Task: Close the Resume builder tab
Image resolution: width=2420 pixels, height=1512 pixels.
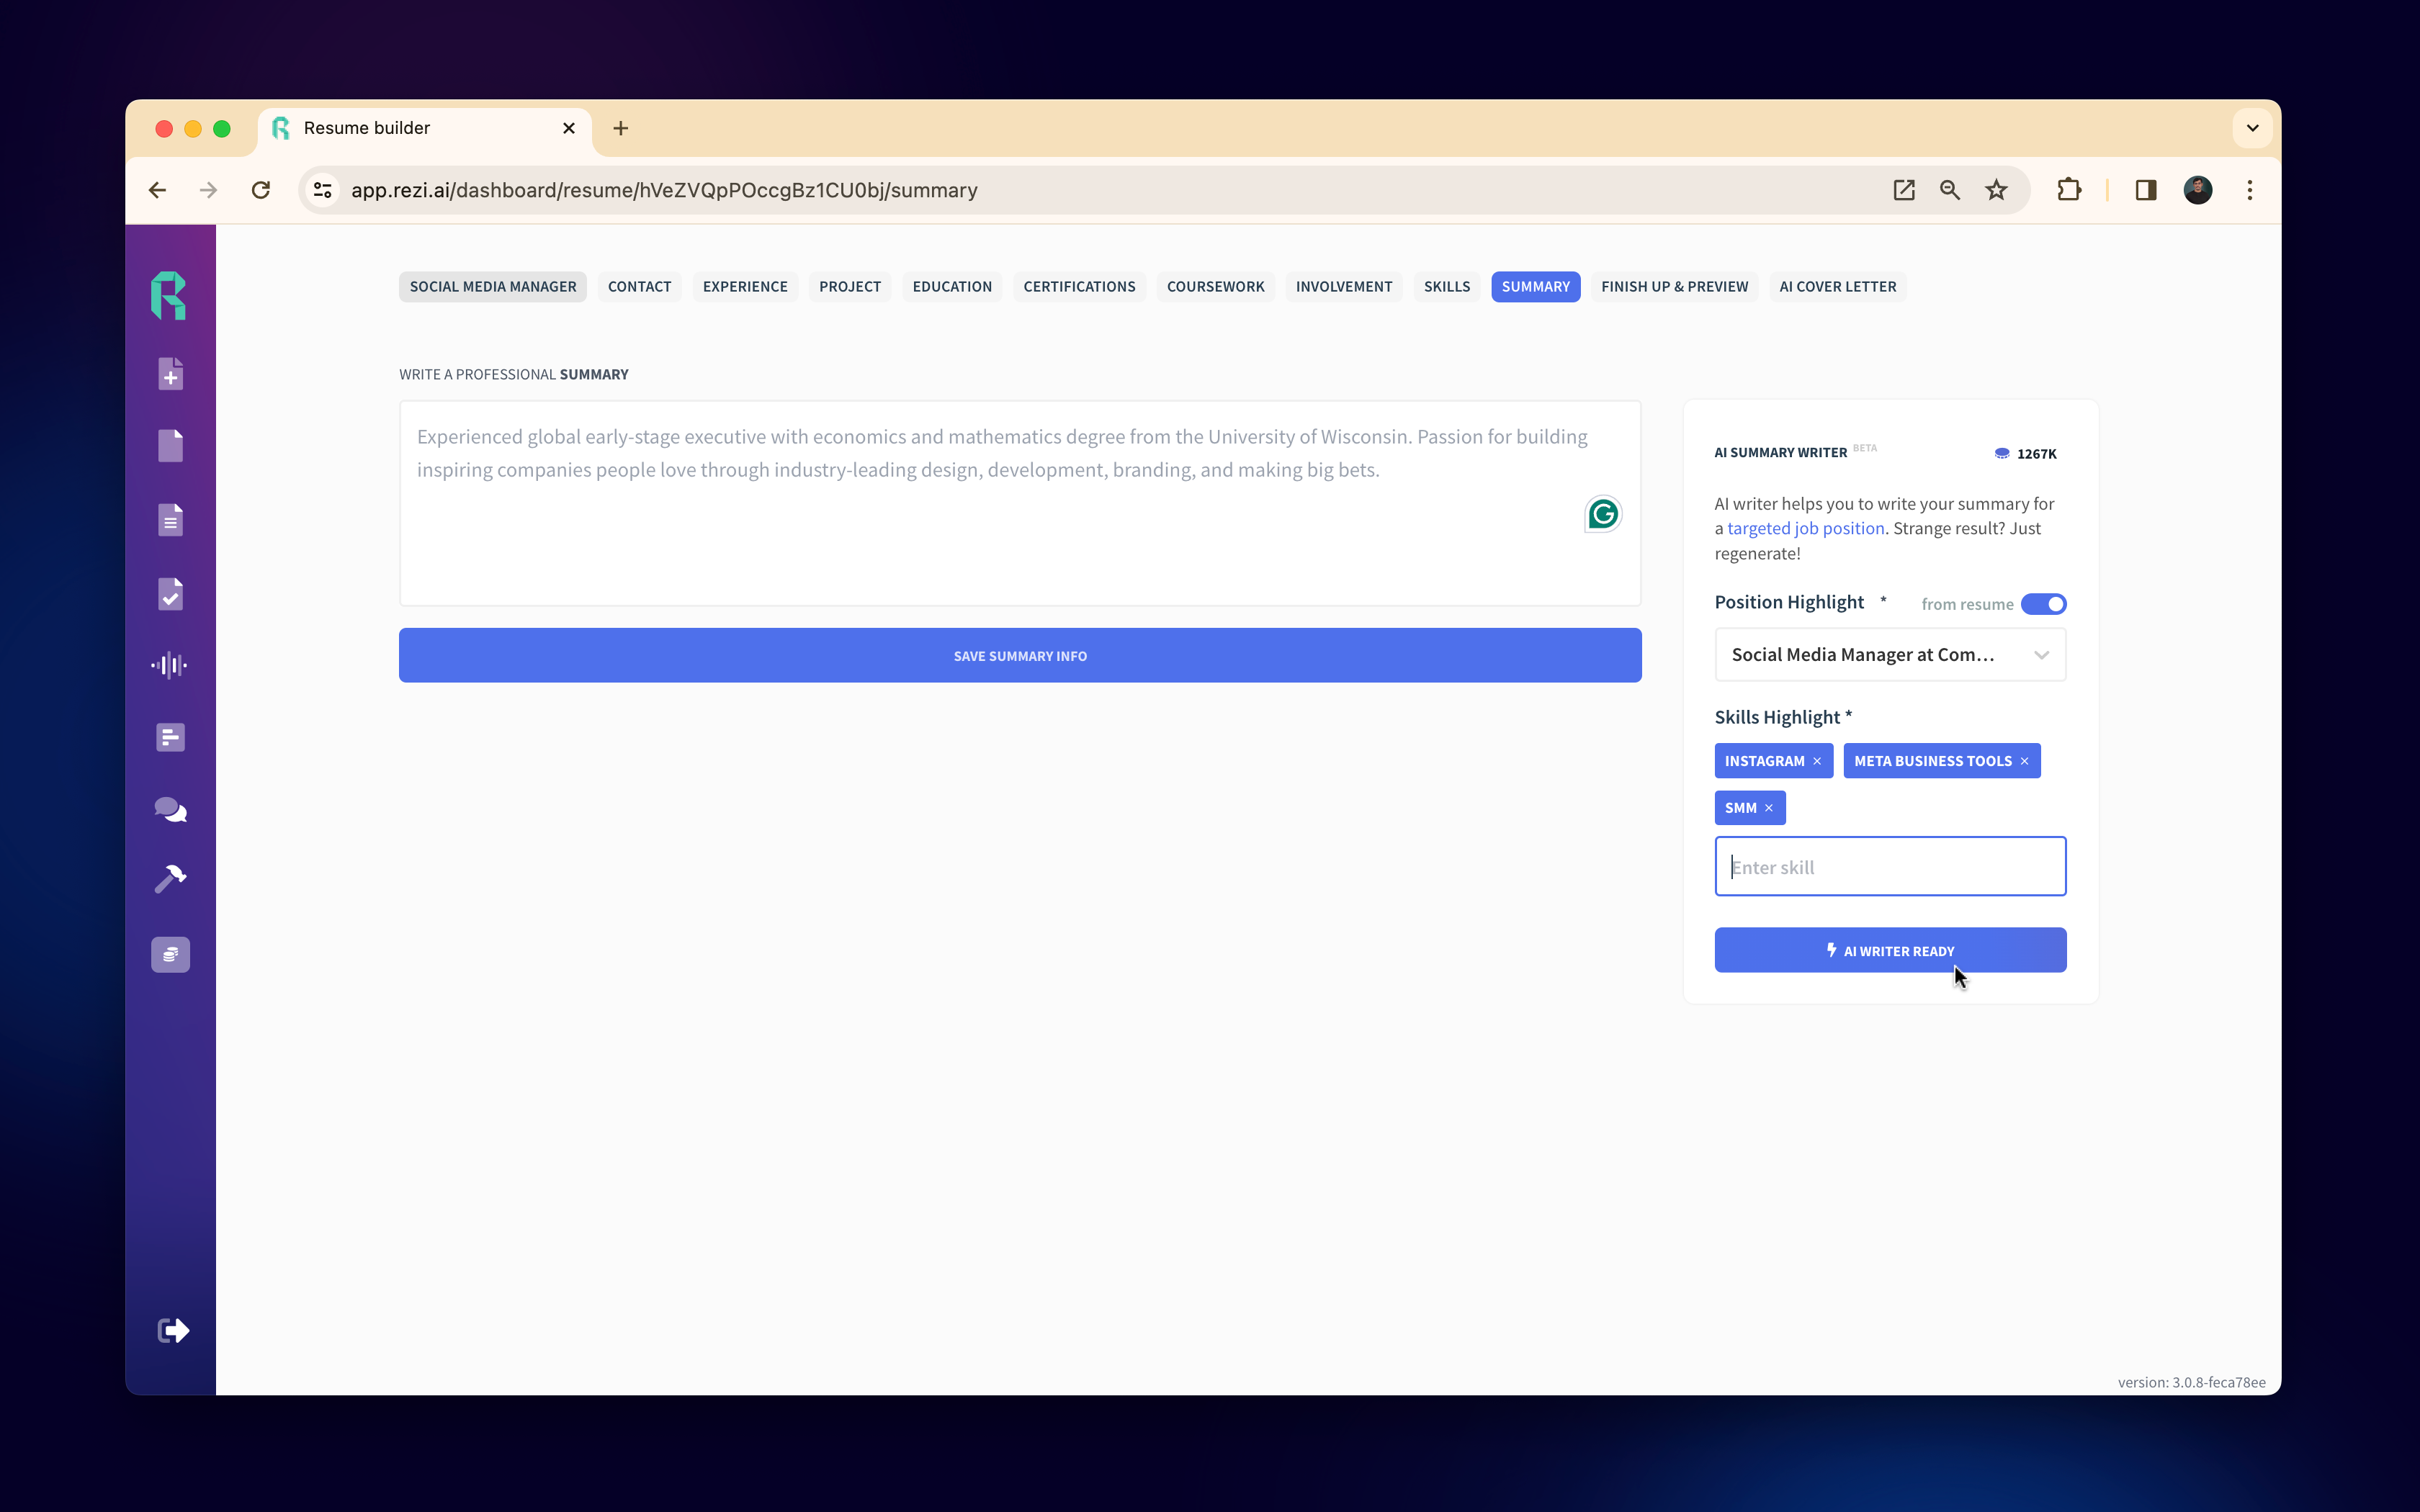Action: (x=569, y=128)
